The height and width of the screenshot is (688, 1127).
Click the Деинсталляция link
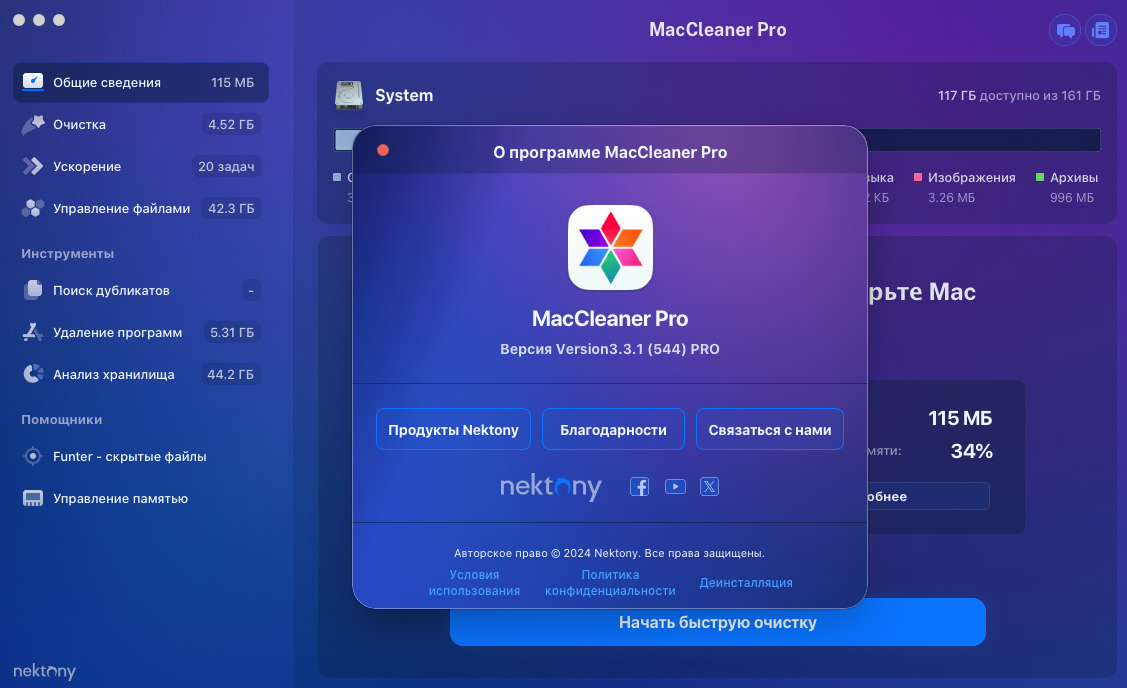click(x=746, y=583)
